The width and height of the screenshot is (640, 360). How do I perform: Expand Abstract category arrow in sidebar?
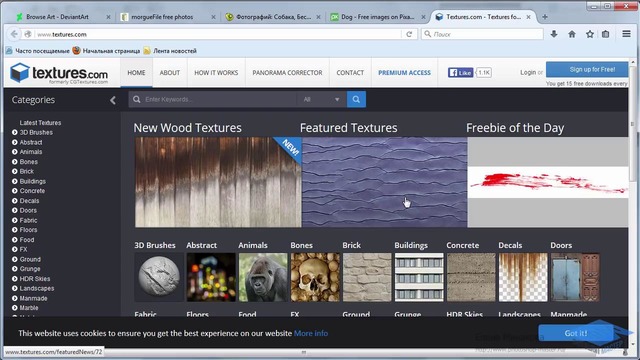click(x=15, y=142)
